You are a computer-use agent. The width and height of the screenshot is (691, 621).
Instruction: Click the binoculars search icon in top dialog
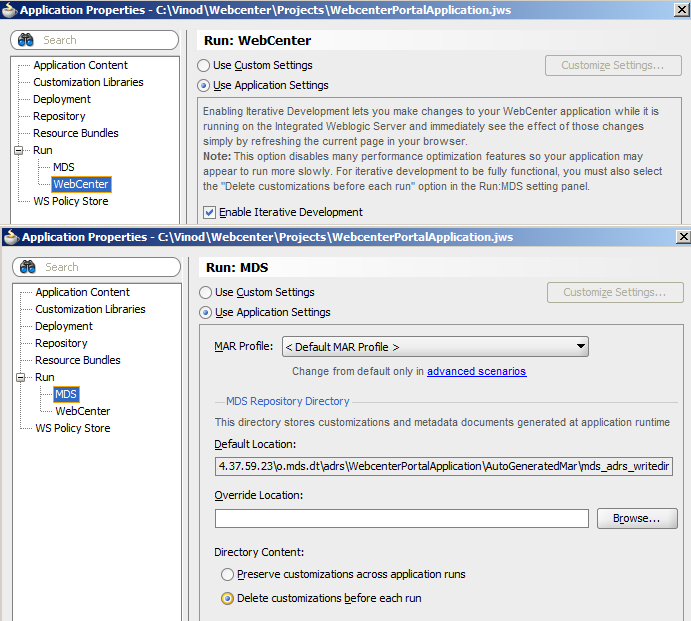click(26, 40)
